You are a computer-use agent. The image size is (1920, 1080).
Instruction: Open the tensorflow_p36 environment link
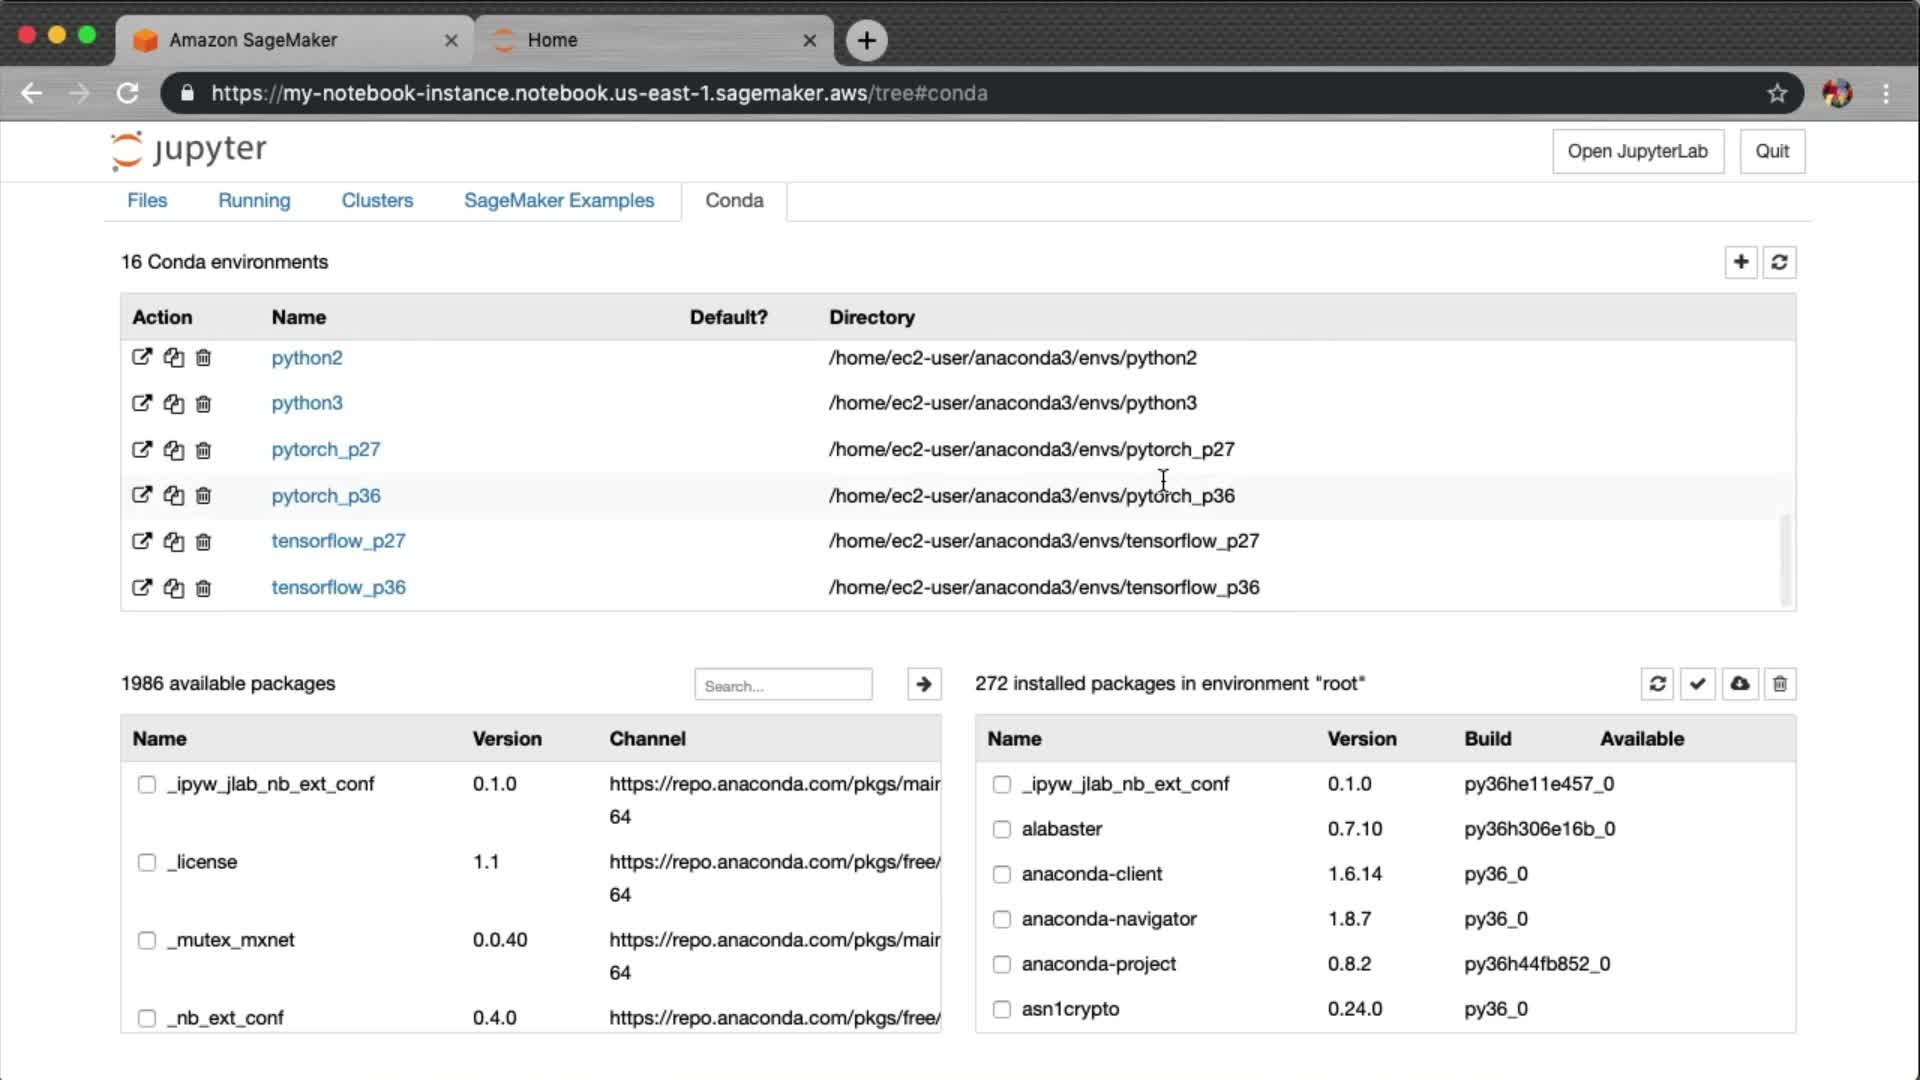[x=338, y=588]
